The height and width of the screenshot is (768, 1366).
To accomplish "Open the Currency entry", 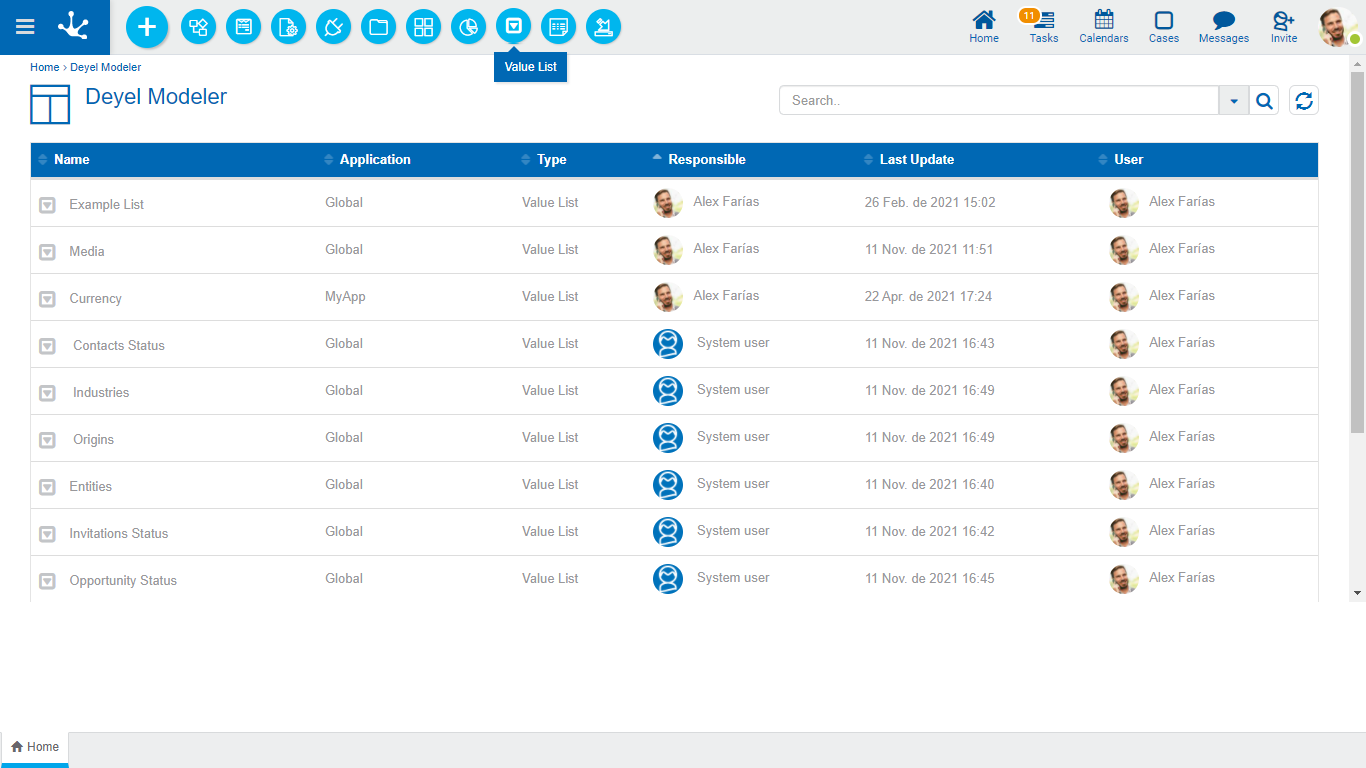I will pyautogui.click(x=95, y=298).
